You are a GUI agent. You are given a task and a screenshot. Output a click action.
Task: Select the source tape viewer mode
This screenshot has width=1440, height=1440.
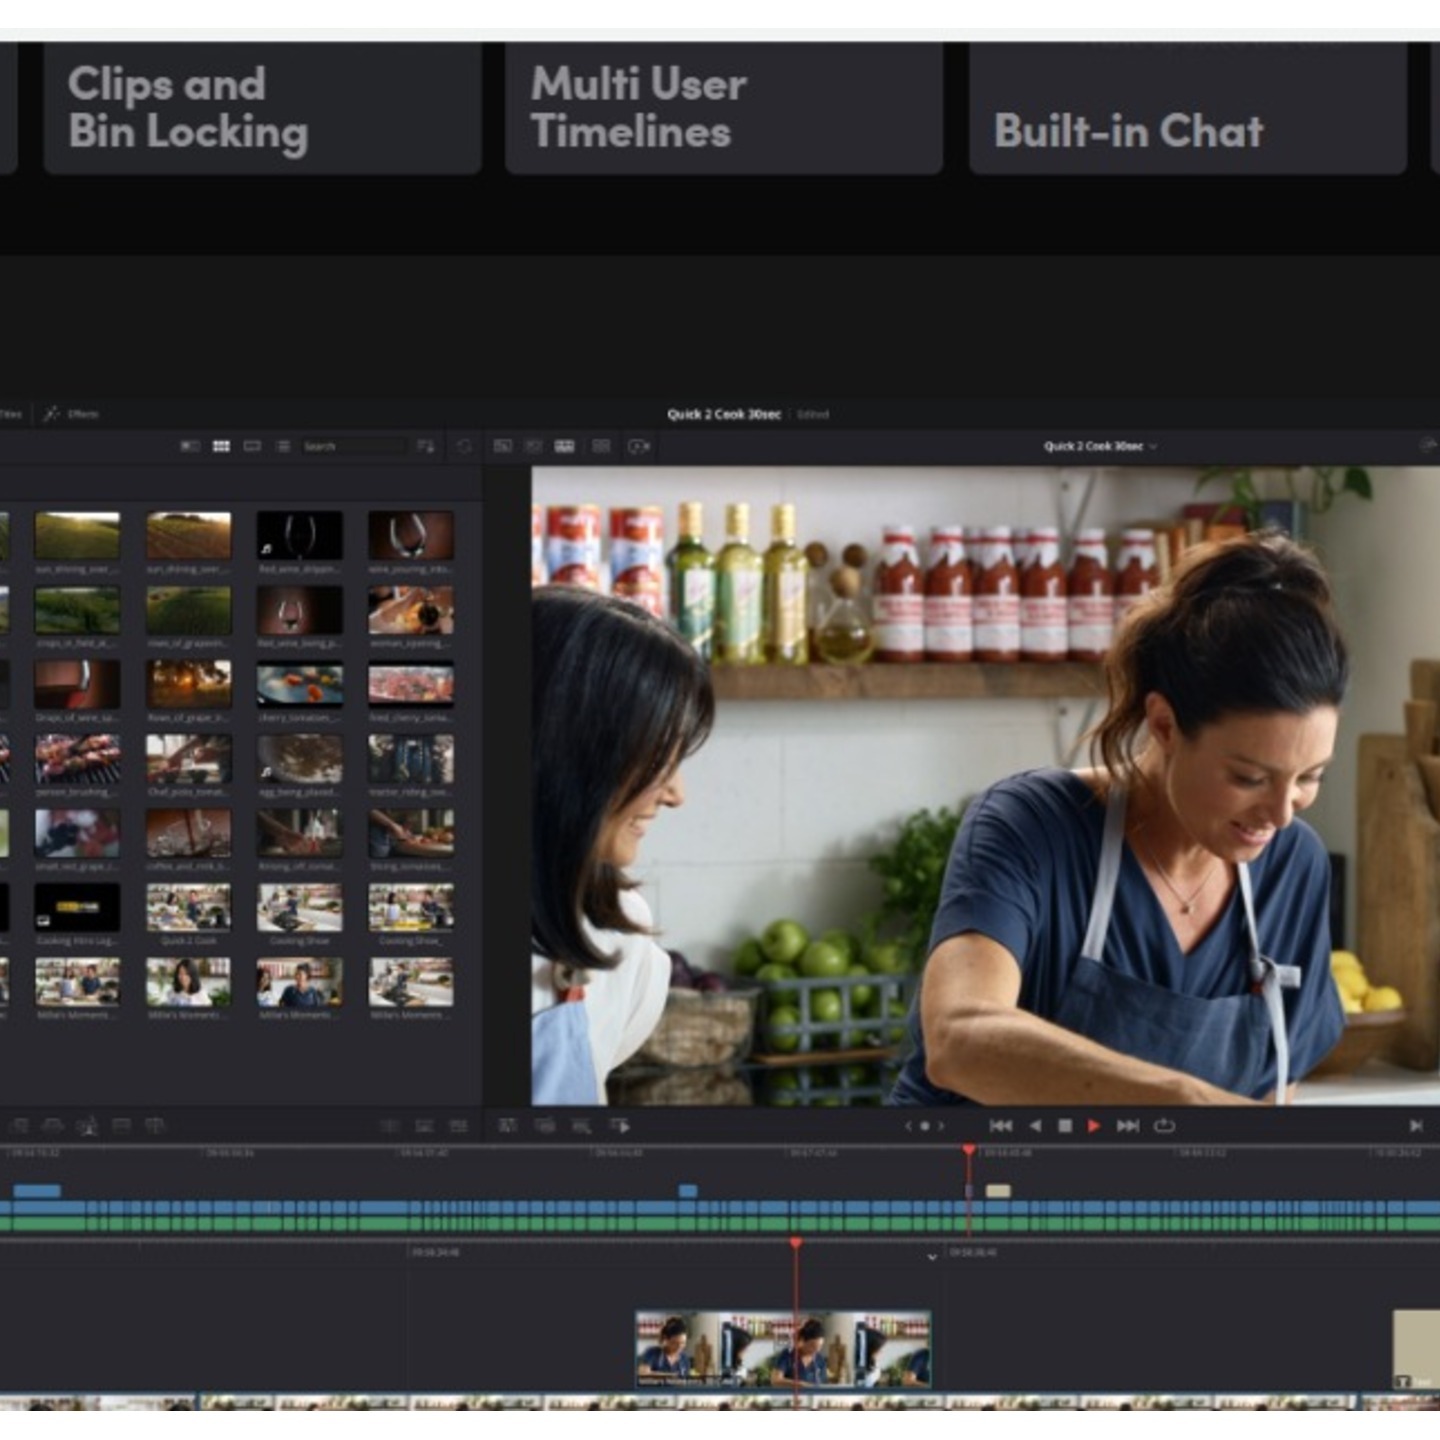click(x=534, y=446)
